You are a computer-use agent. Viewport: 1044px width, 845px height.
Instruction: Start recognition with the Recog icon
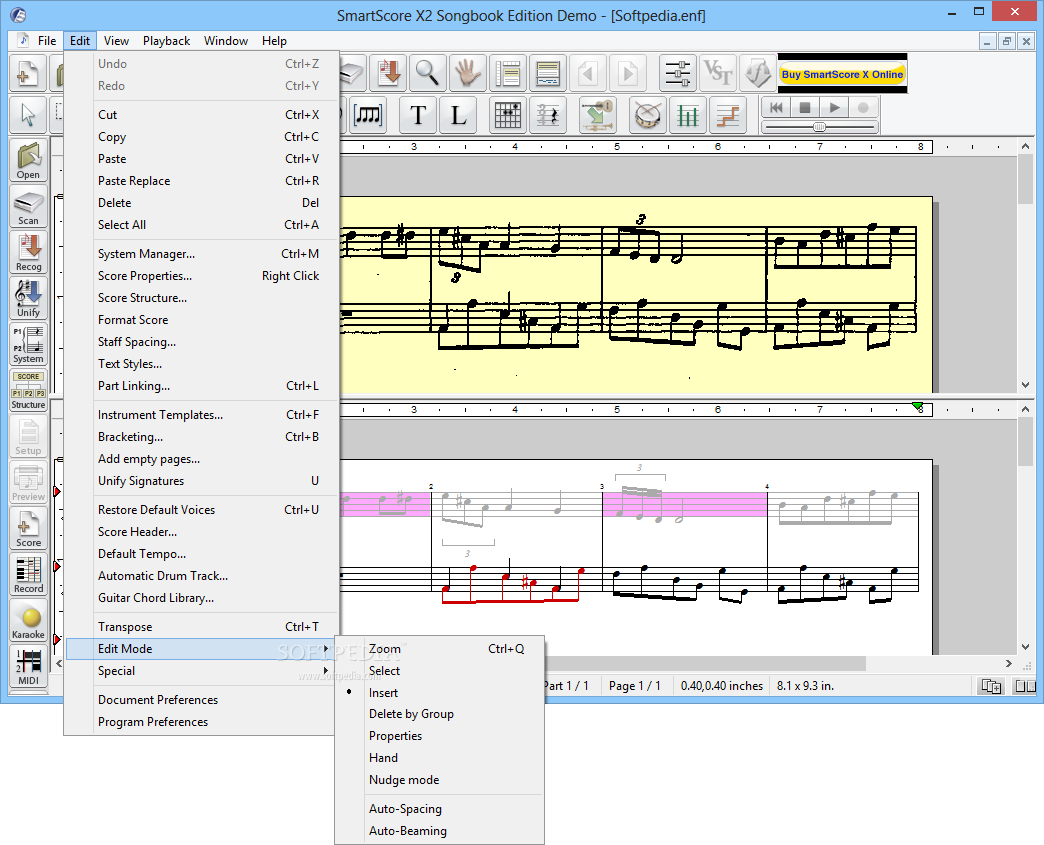[x=29, y=252]
